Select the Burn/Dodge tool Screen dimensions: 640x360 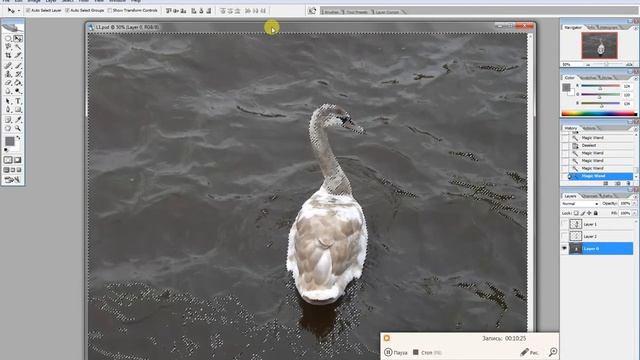18,91
